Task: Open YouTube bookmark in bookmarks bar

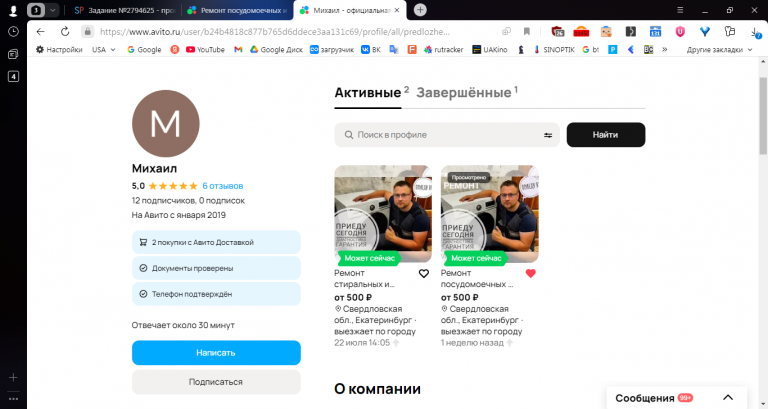Action: (205, 49)
